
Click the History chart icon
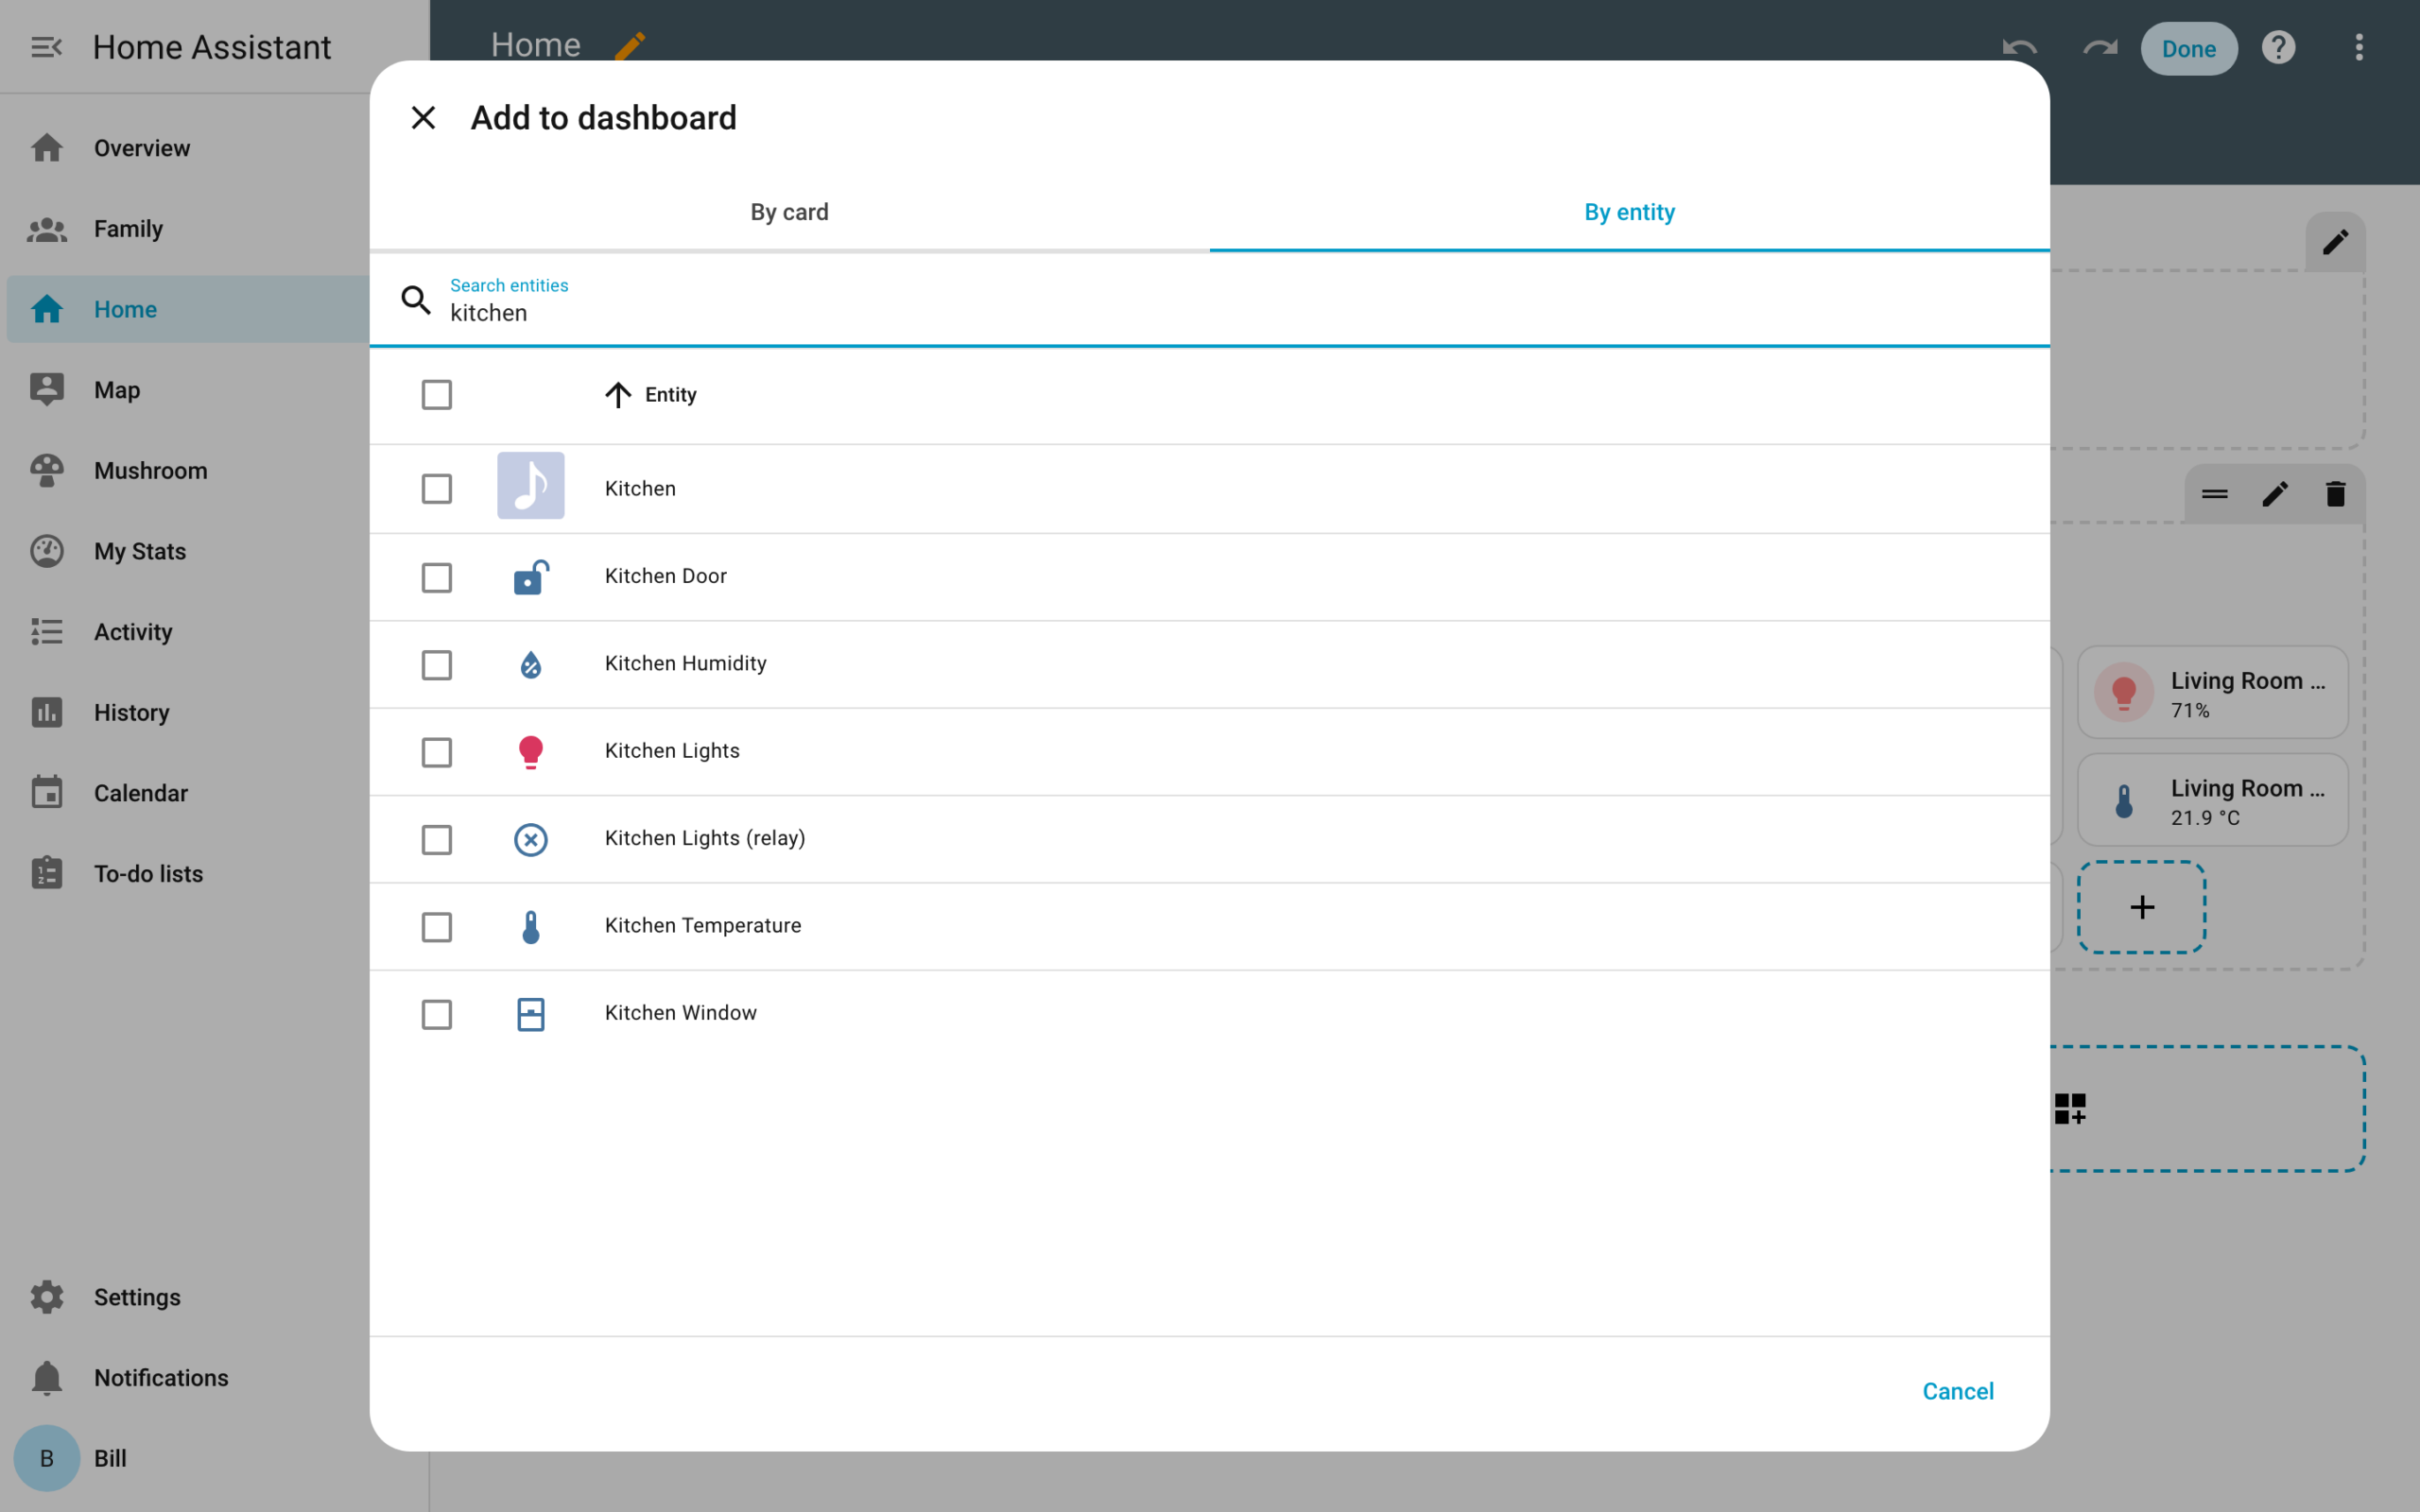(x=47, y=713)
